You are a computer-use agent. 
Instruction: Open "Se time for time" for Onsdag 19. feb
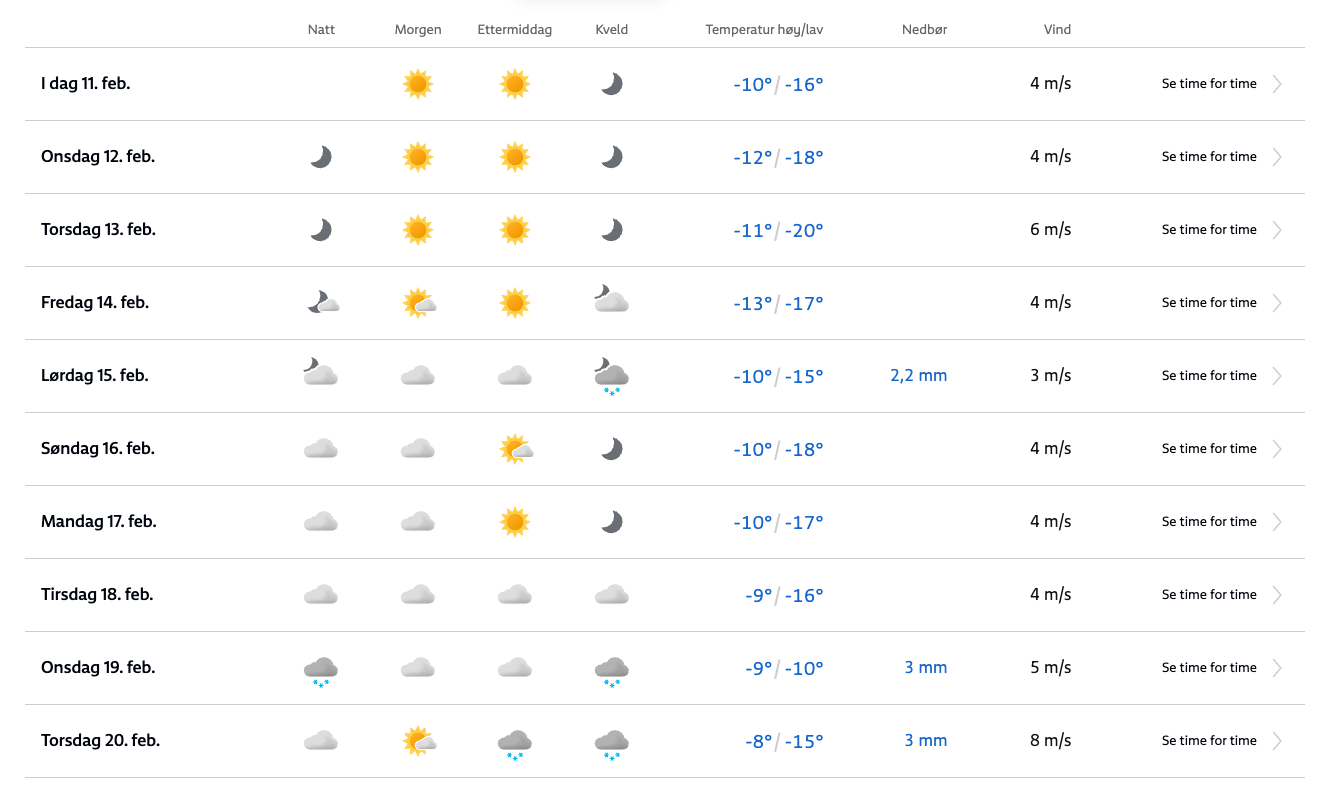coord(1209,668)
